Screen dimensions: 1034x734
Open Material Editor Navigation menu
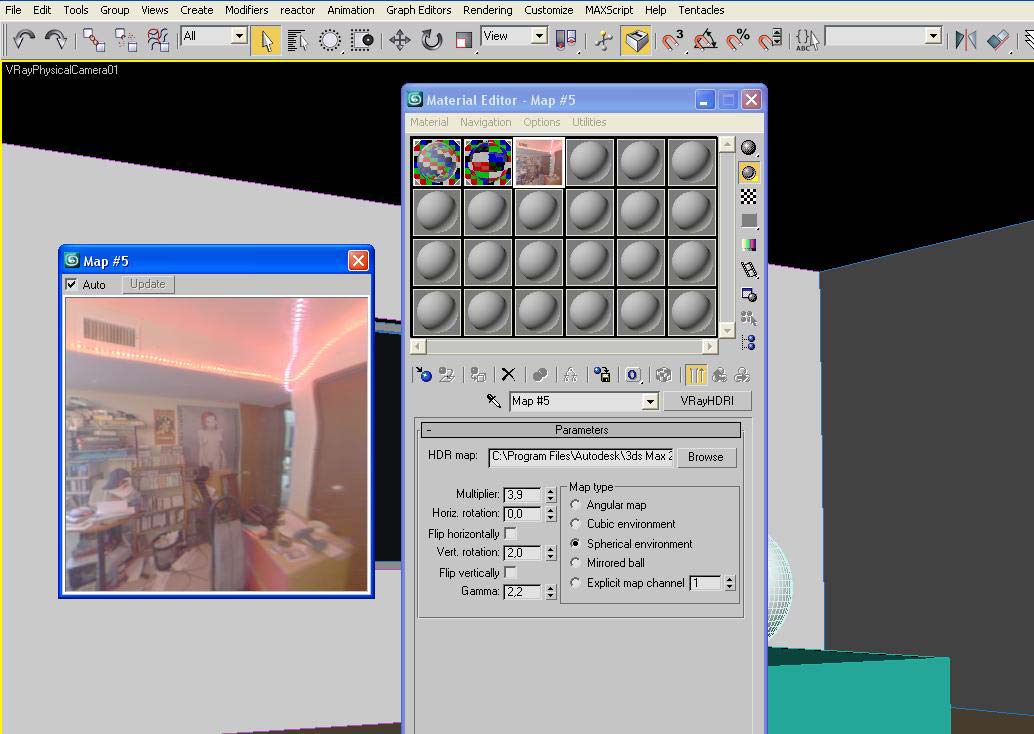pyautogui.click(x=485, y=122)
